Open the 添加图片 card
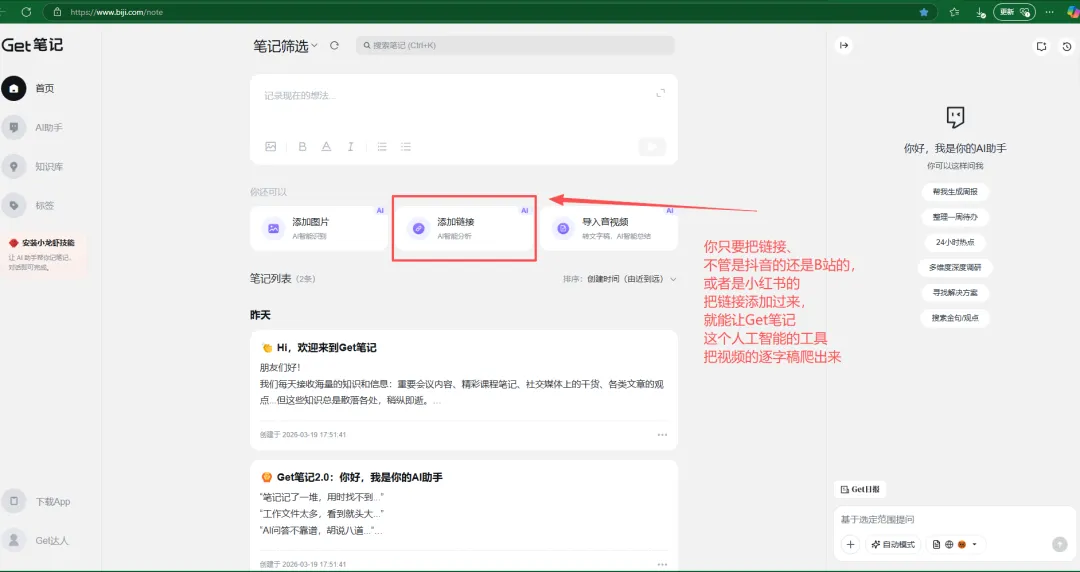Viewport: 1080px width, 572px height. pos(319,228)
